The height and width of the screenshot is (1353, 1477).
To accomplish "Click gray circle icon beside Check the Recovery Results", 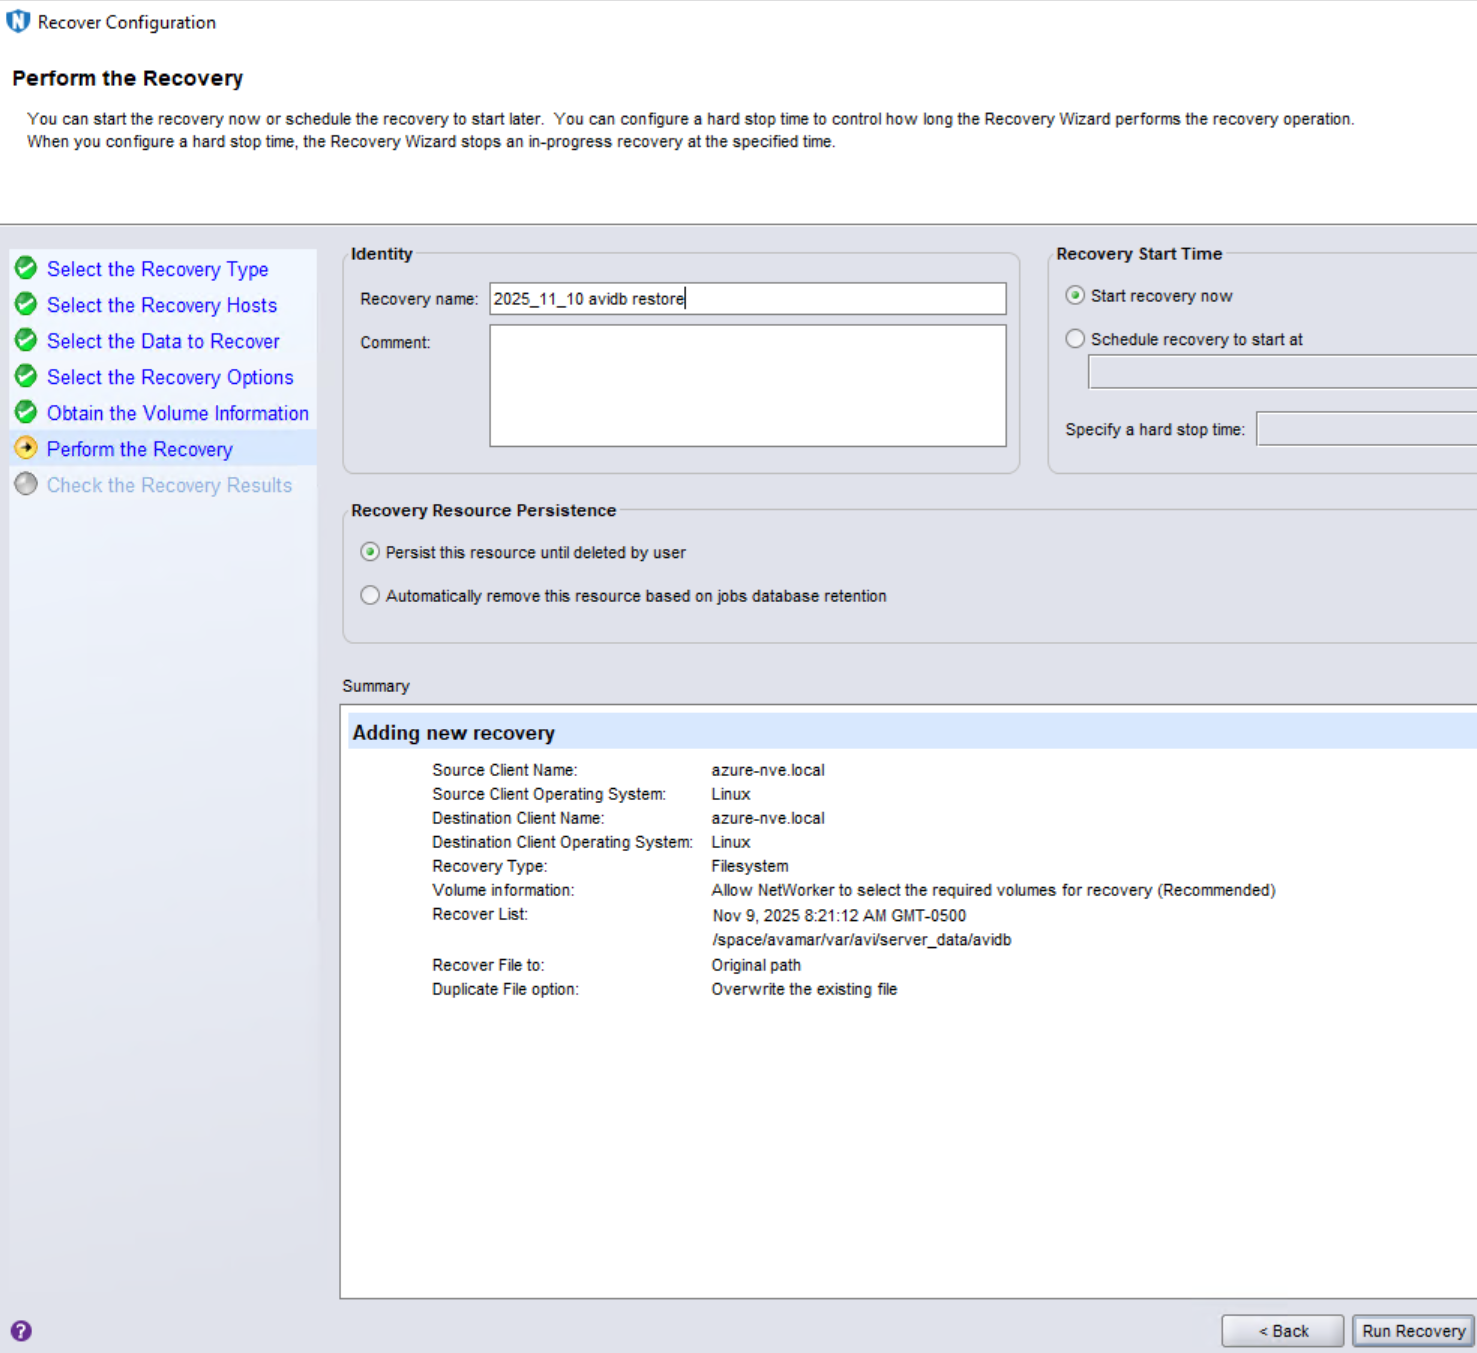I will (x=26, y=484).
